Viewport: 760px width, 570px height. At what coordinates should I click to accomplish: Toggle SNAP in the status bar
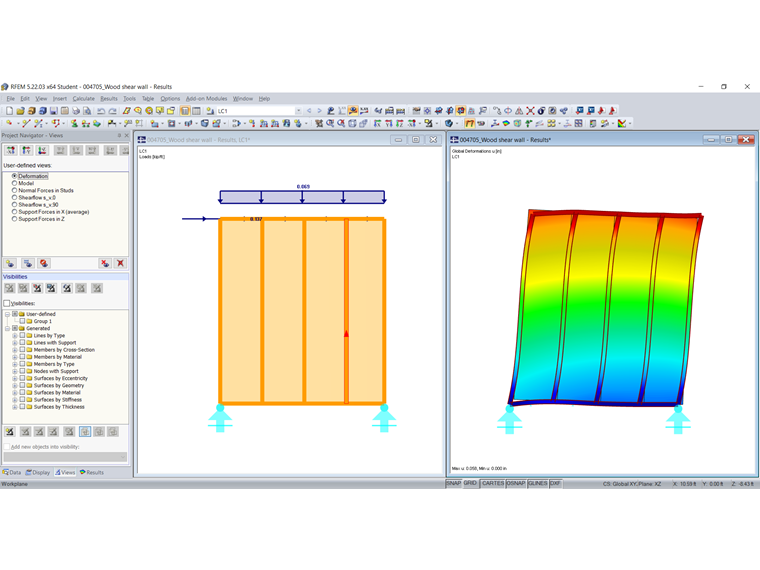coord(454,484)
